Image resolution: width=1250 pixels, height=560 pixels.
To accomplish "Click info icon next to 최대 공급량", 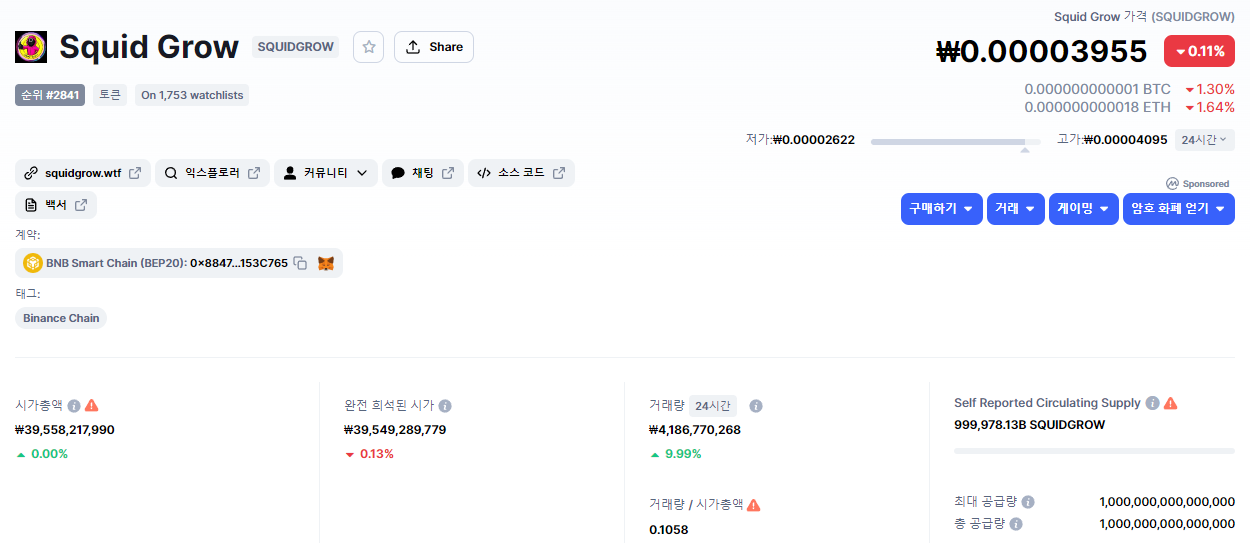I will (x=1028, y=502).
